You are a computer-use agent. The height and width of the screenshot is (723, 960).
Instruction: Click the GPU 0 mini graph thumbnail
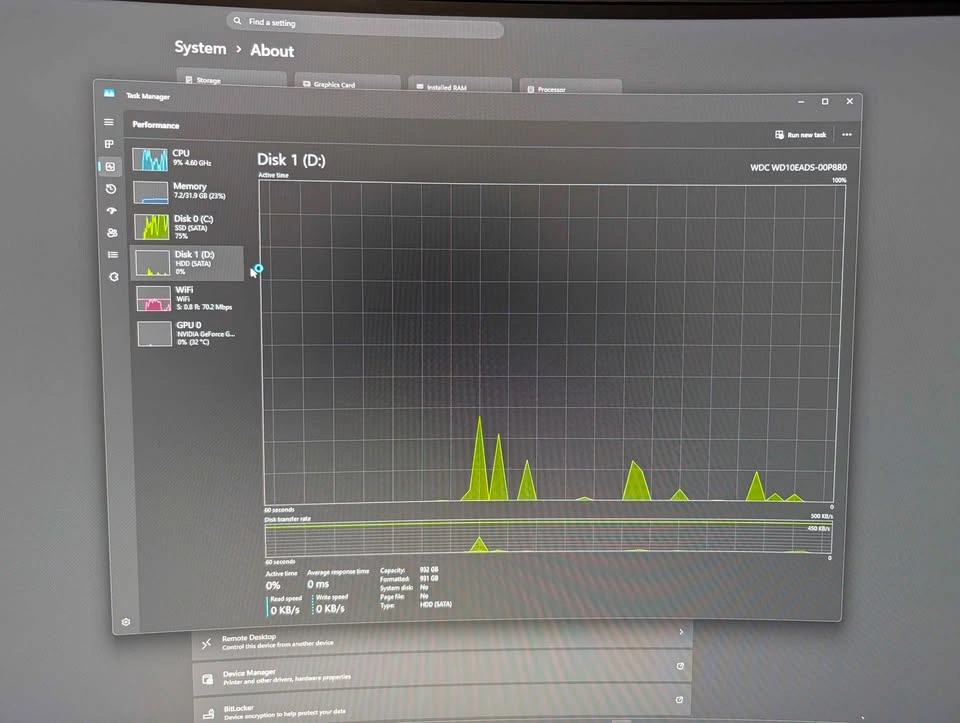pyautogui.click(x=154, y=334)
